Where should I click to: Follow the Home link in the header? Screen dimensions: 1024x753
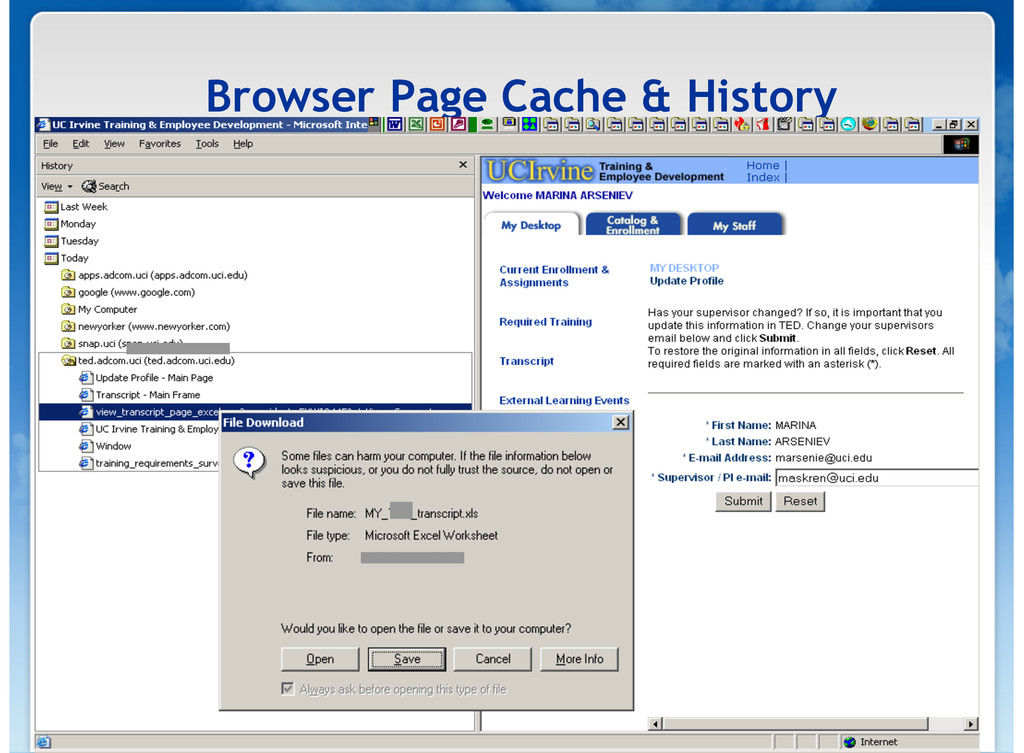763,165
